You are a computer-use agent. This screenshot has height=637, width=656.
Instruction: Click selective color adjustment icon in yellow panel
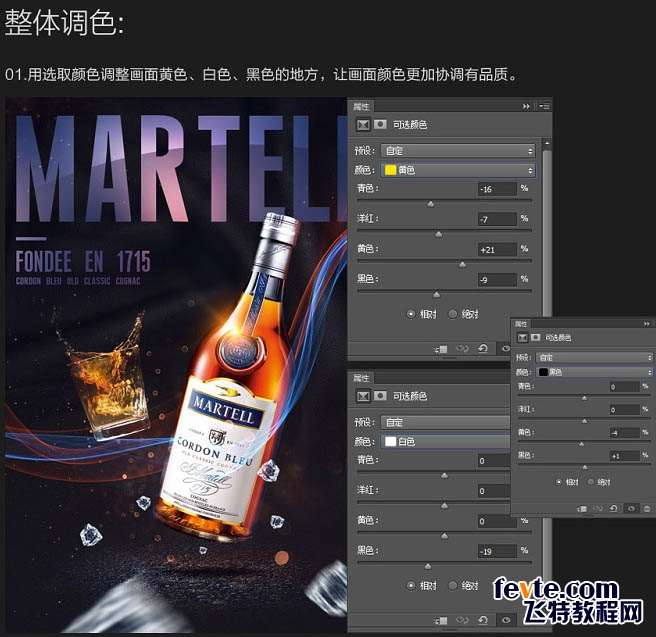coord(363,125)
